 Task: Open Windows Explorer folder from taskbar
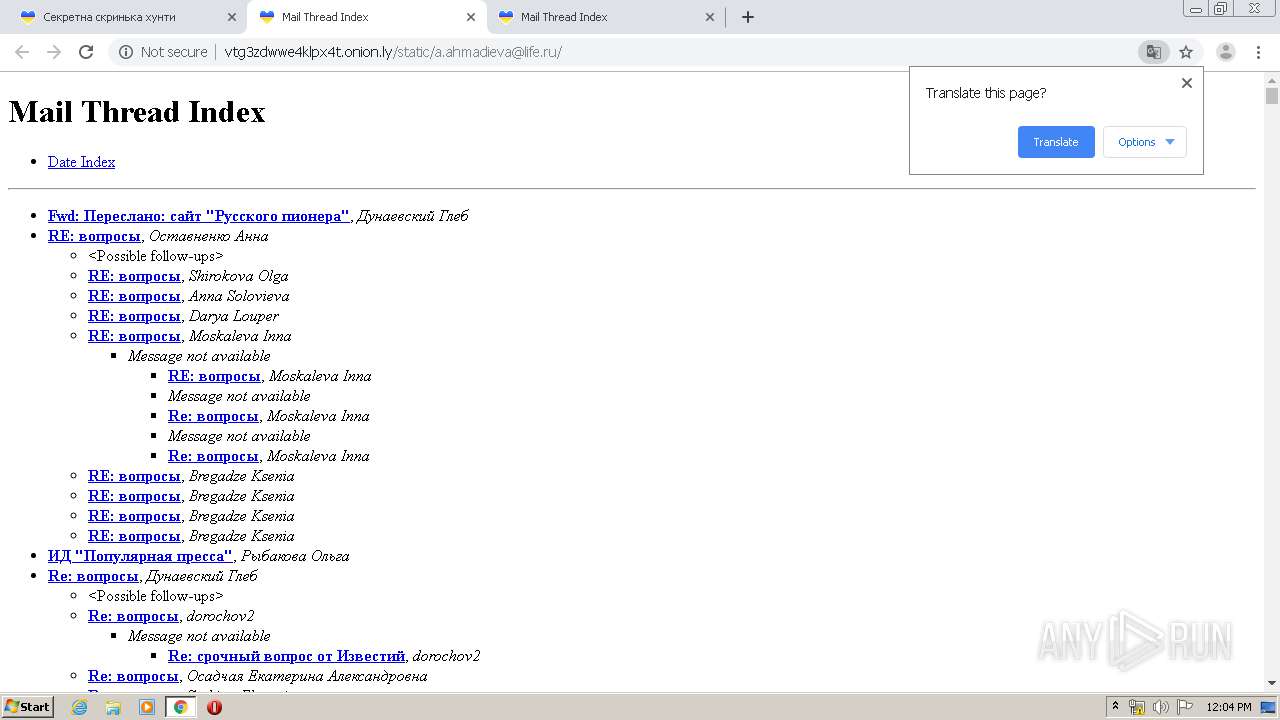pos(113,707)
